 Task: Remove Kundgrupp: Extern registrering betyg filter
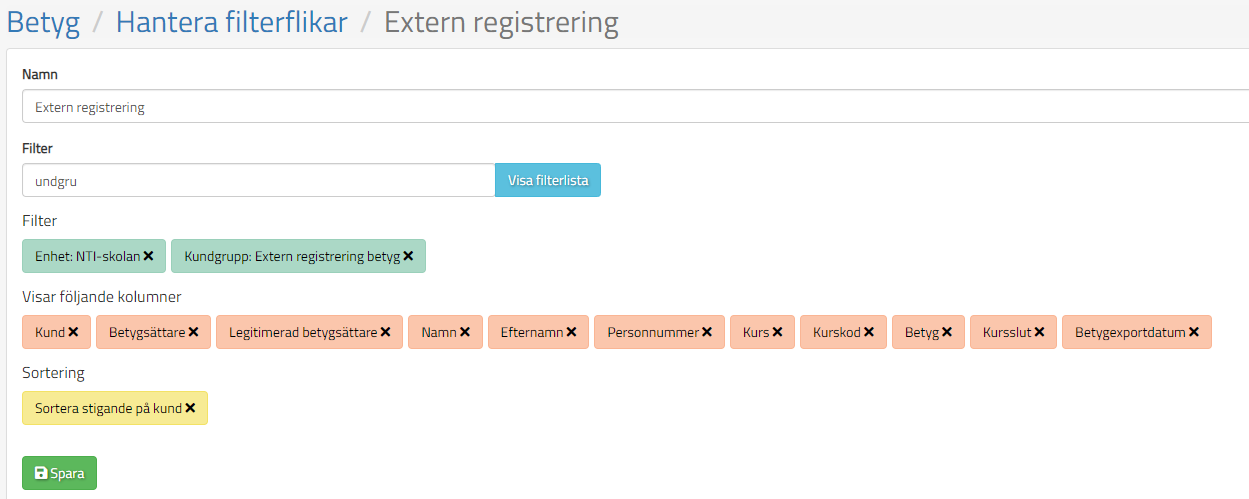tap(408, 256)
